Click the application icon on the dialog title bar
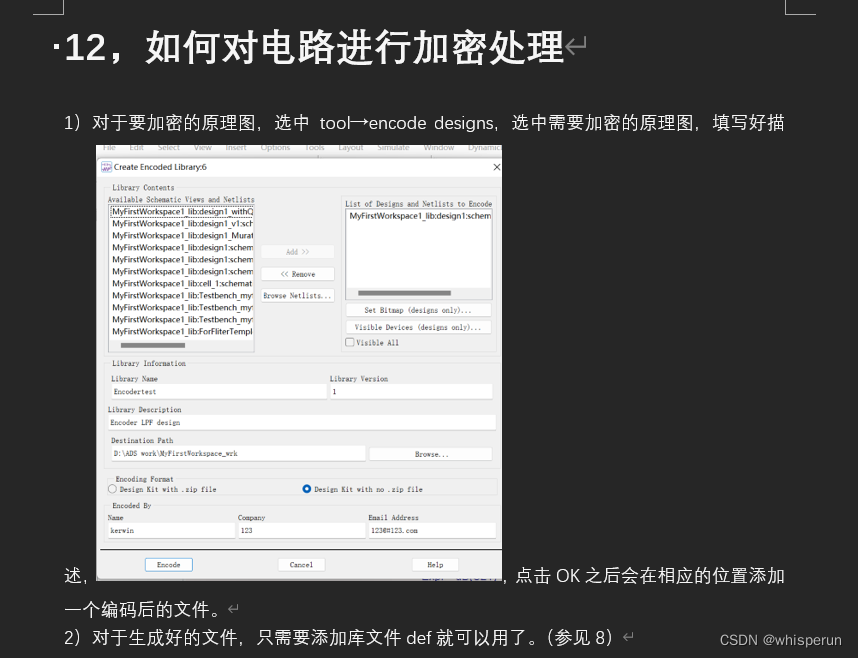Image resolution: width=858 pixels, height=658 pixels. coord(105,168)
